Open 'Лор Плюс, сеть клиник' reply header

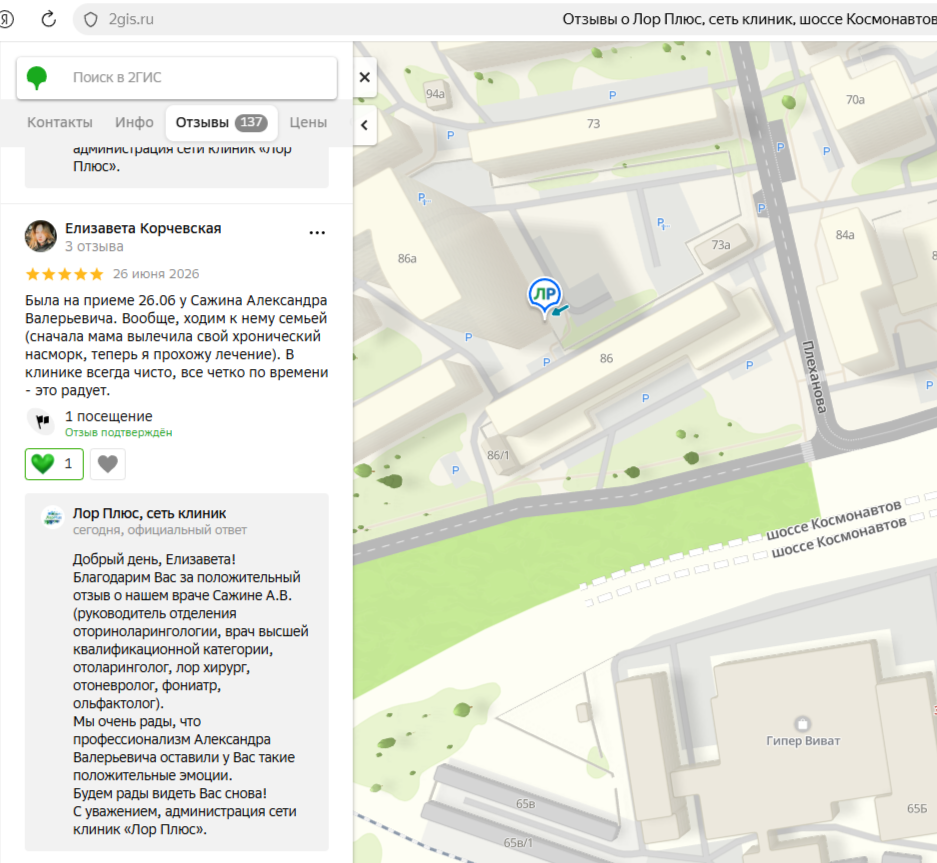[x=149, y=513]
